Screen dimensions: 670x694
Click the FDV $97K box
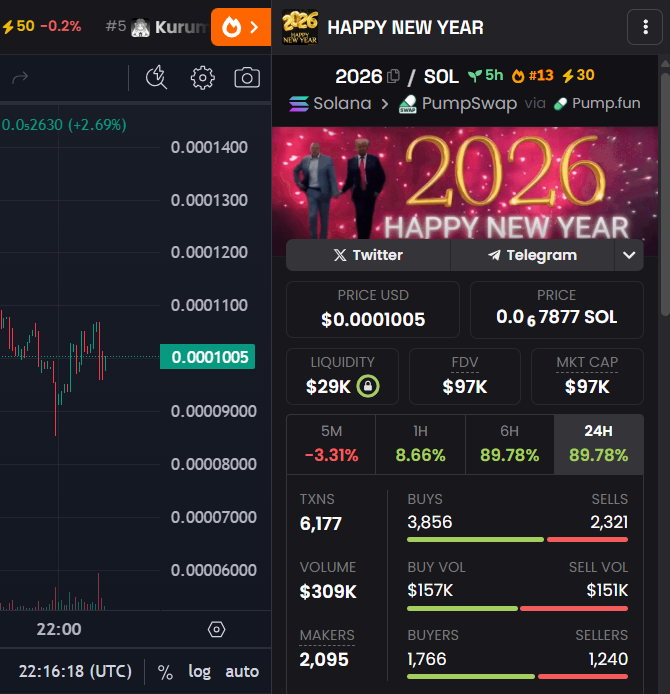pyautogui.click(x=465, y=376)
